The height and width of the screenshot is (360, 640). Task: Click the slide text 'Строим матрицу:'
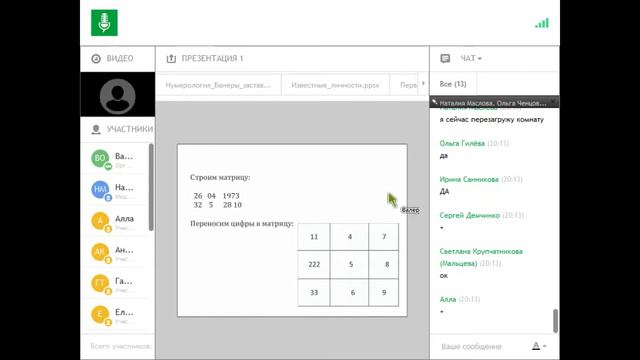[x=220, y=177]
